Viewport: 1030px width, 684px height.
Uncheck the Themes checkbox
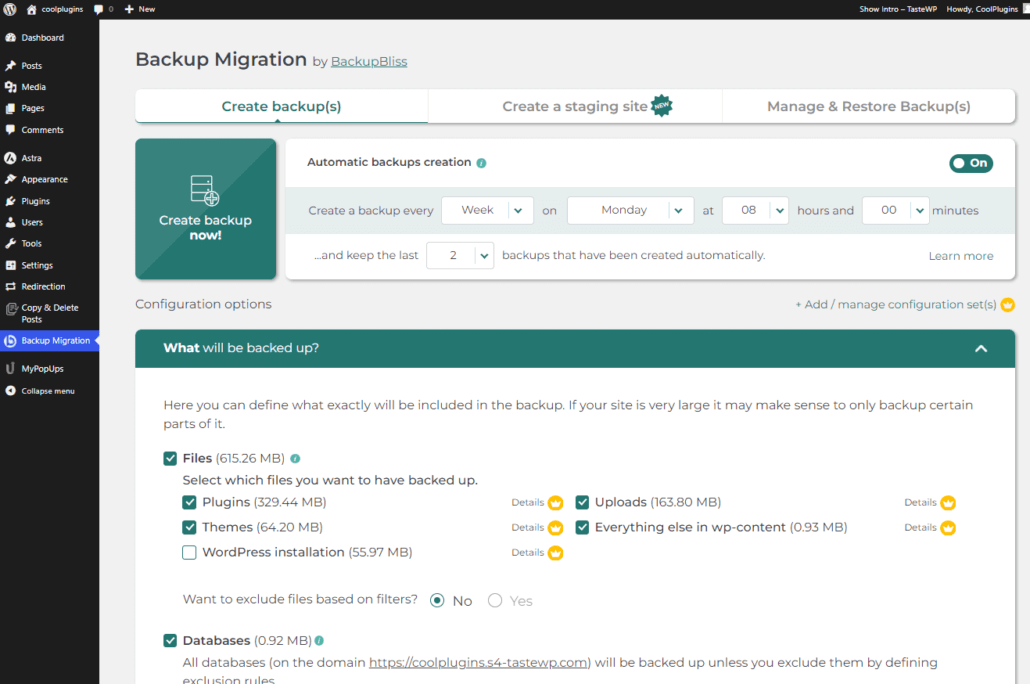(x=189, y=528)
